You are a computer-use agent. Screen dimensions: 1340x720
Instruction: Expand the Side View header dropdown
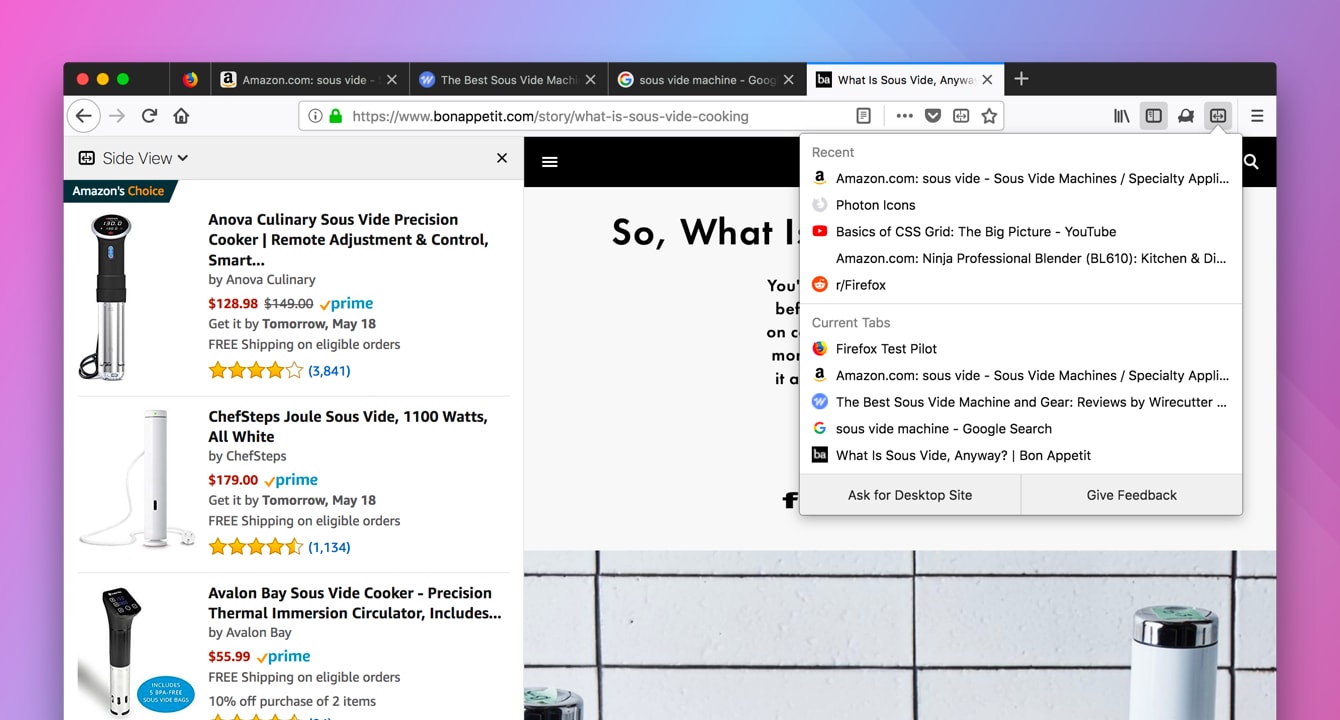[x=133, y=158]
